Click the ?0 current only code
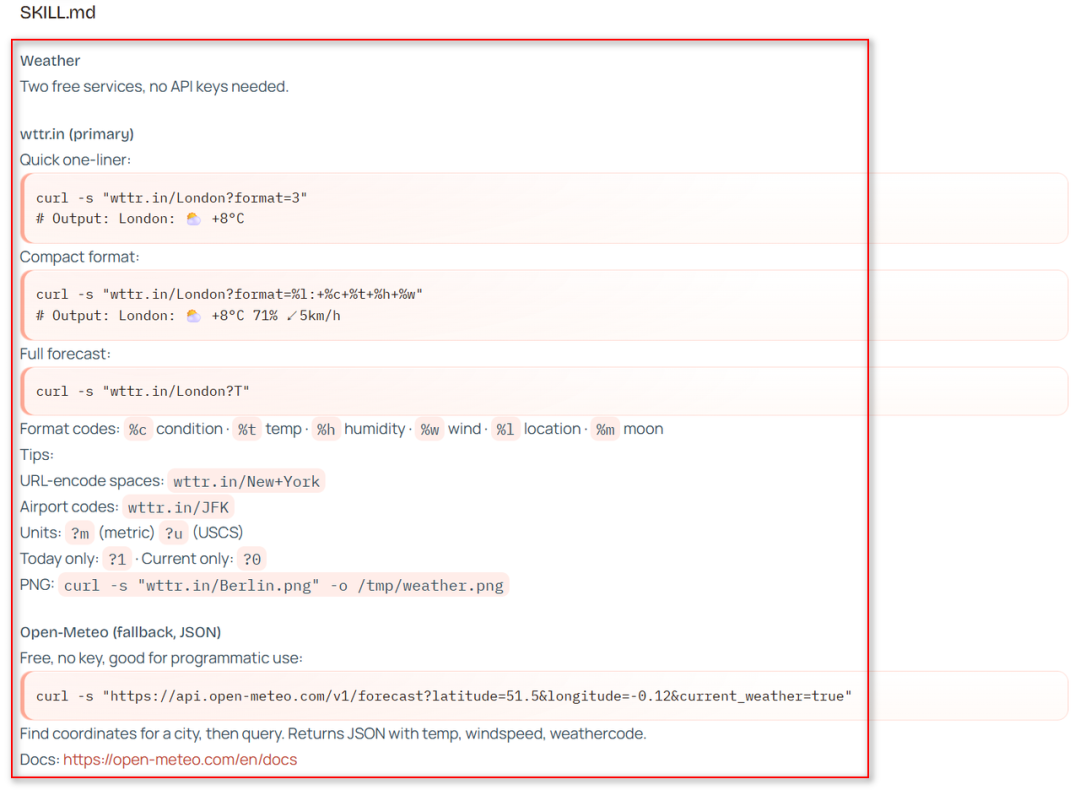Image resolution: width=1080 pixels, height=790 pixels. (252, 559)
